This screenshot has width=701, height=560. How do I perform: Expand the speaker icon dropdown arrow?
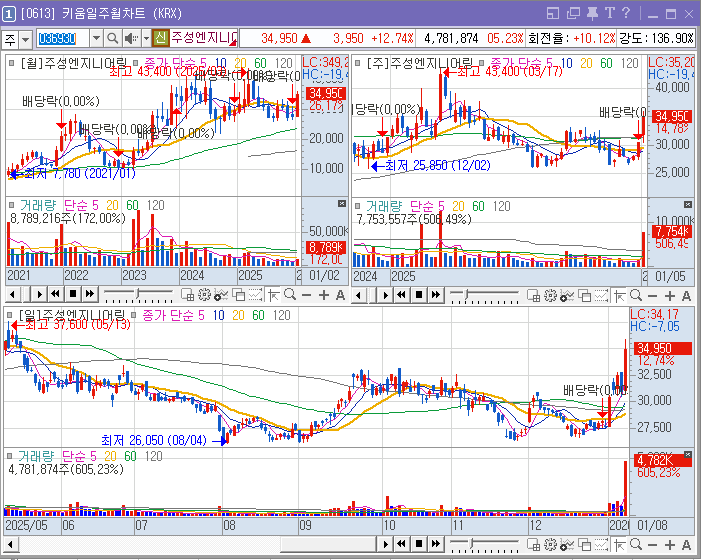tap(146, 38)
